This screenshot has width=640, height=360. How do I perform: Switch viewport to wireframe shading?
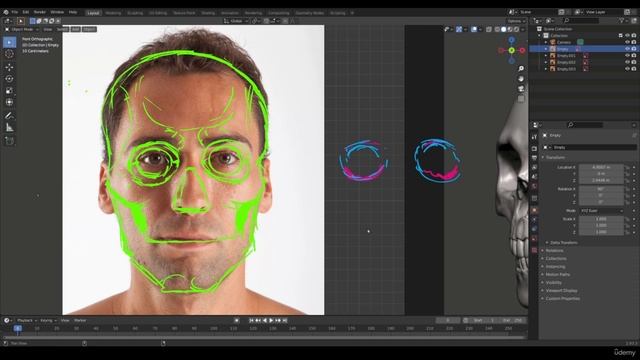pos(497,29)
